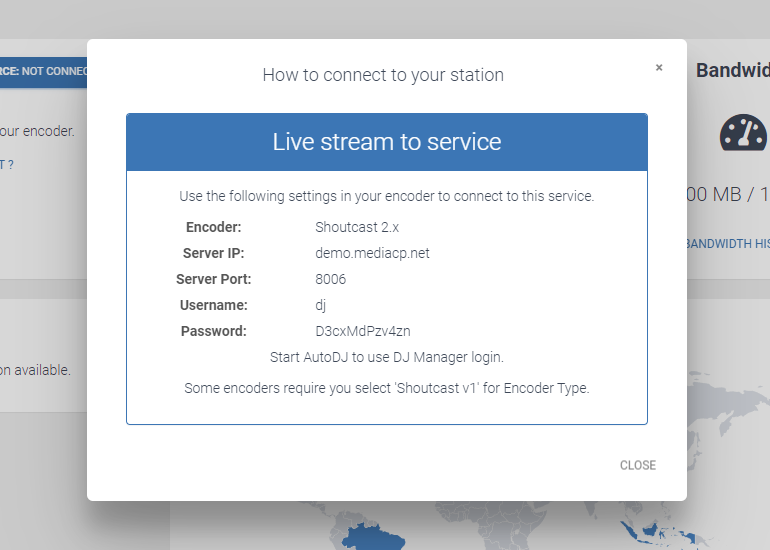Click the password value D3cxMdPzv4zn

coord(363,331)
